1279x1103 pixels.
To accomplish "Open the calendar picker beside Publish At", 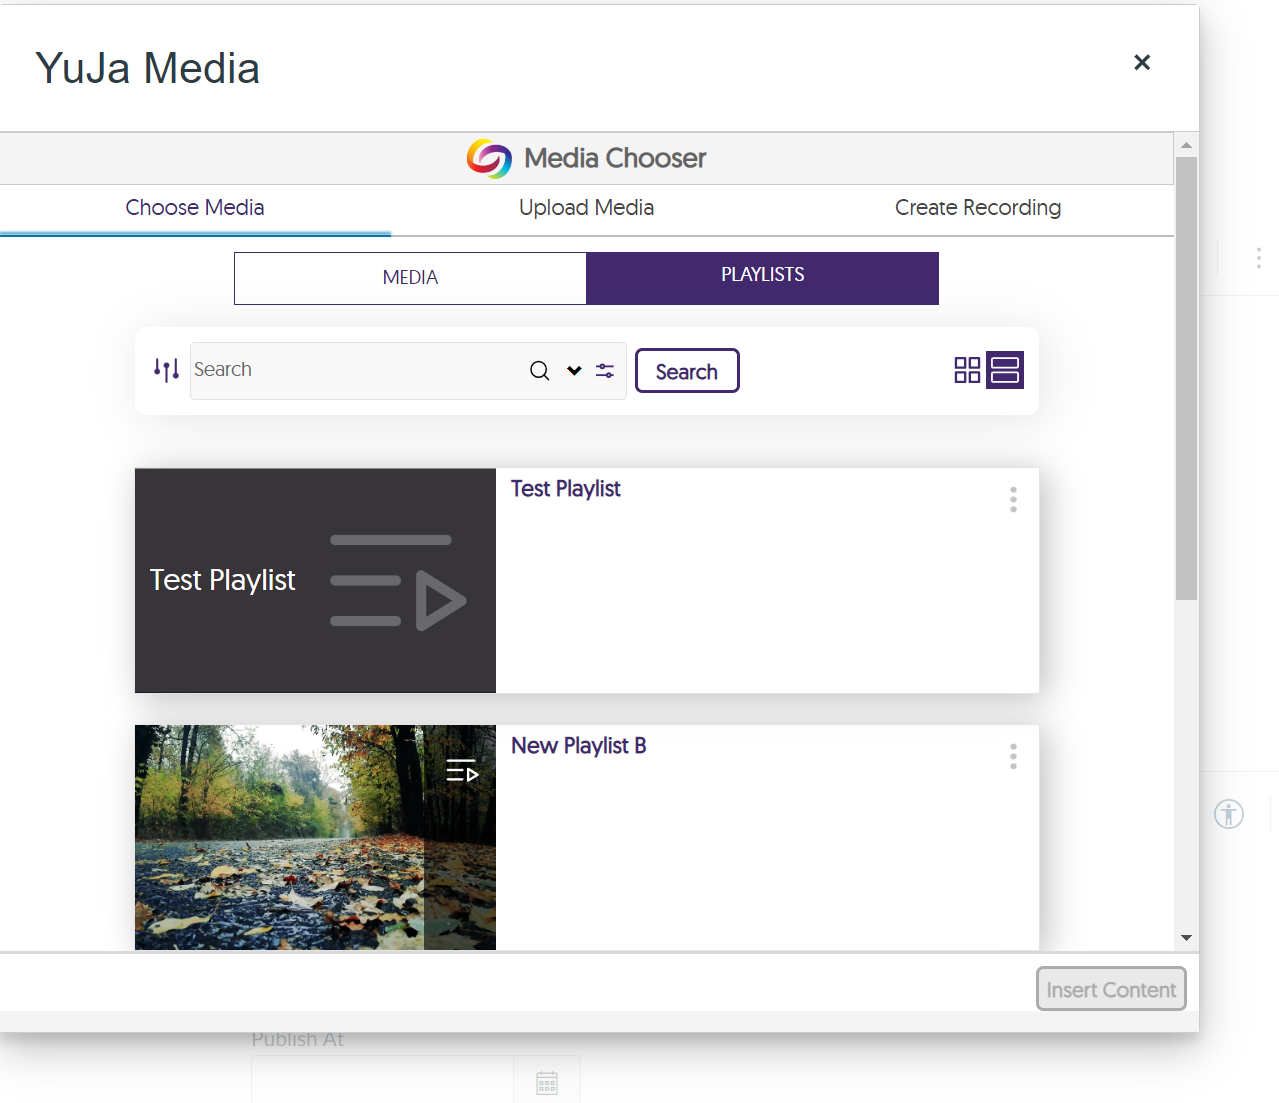I will [x=547, y=1082].
